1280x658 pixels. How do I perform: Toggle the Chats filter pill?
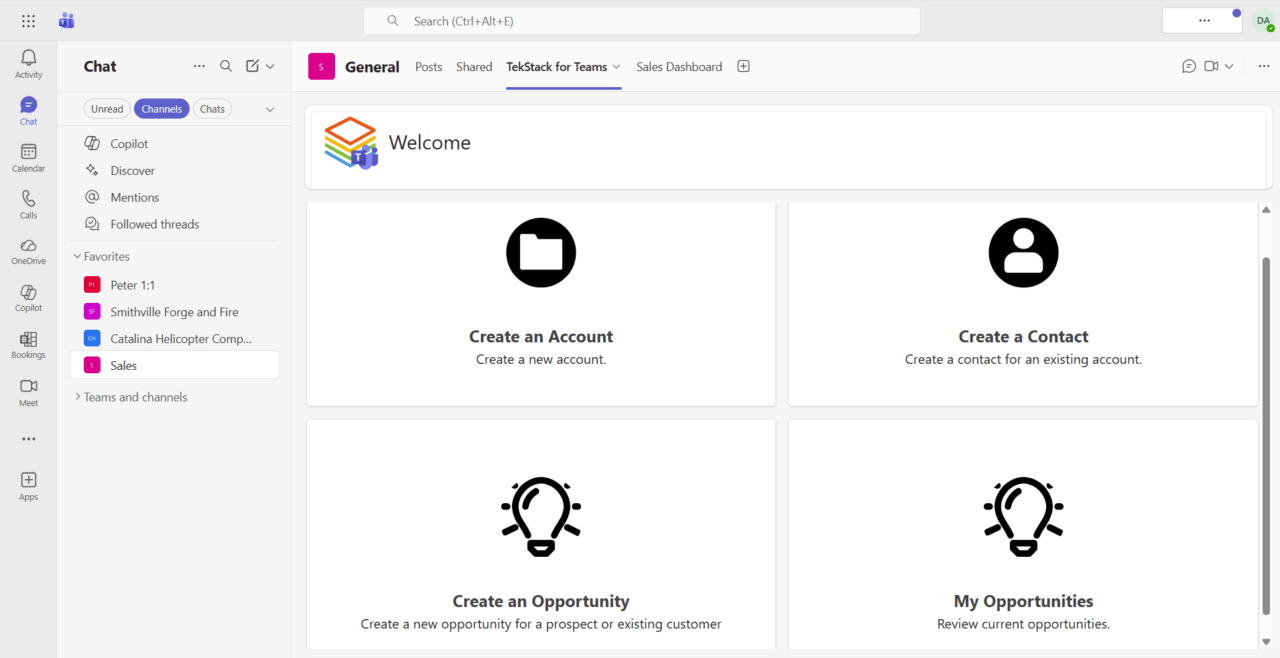[x=212, y=109]
